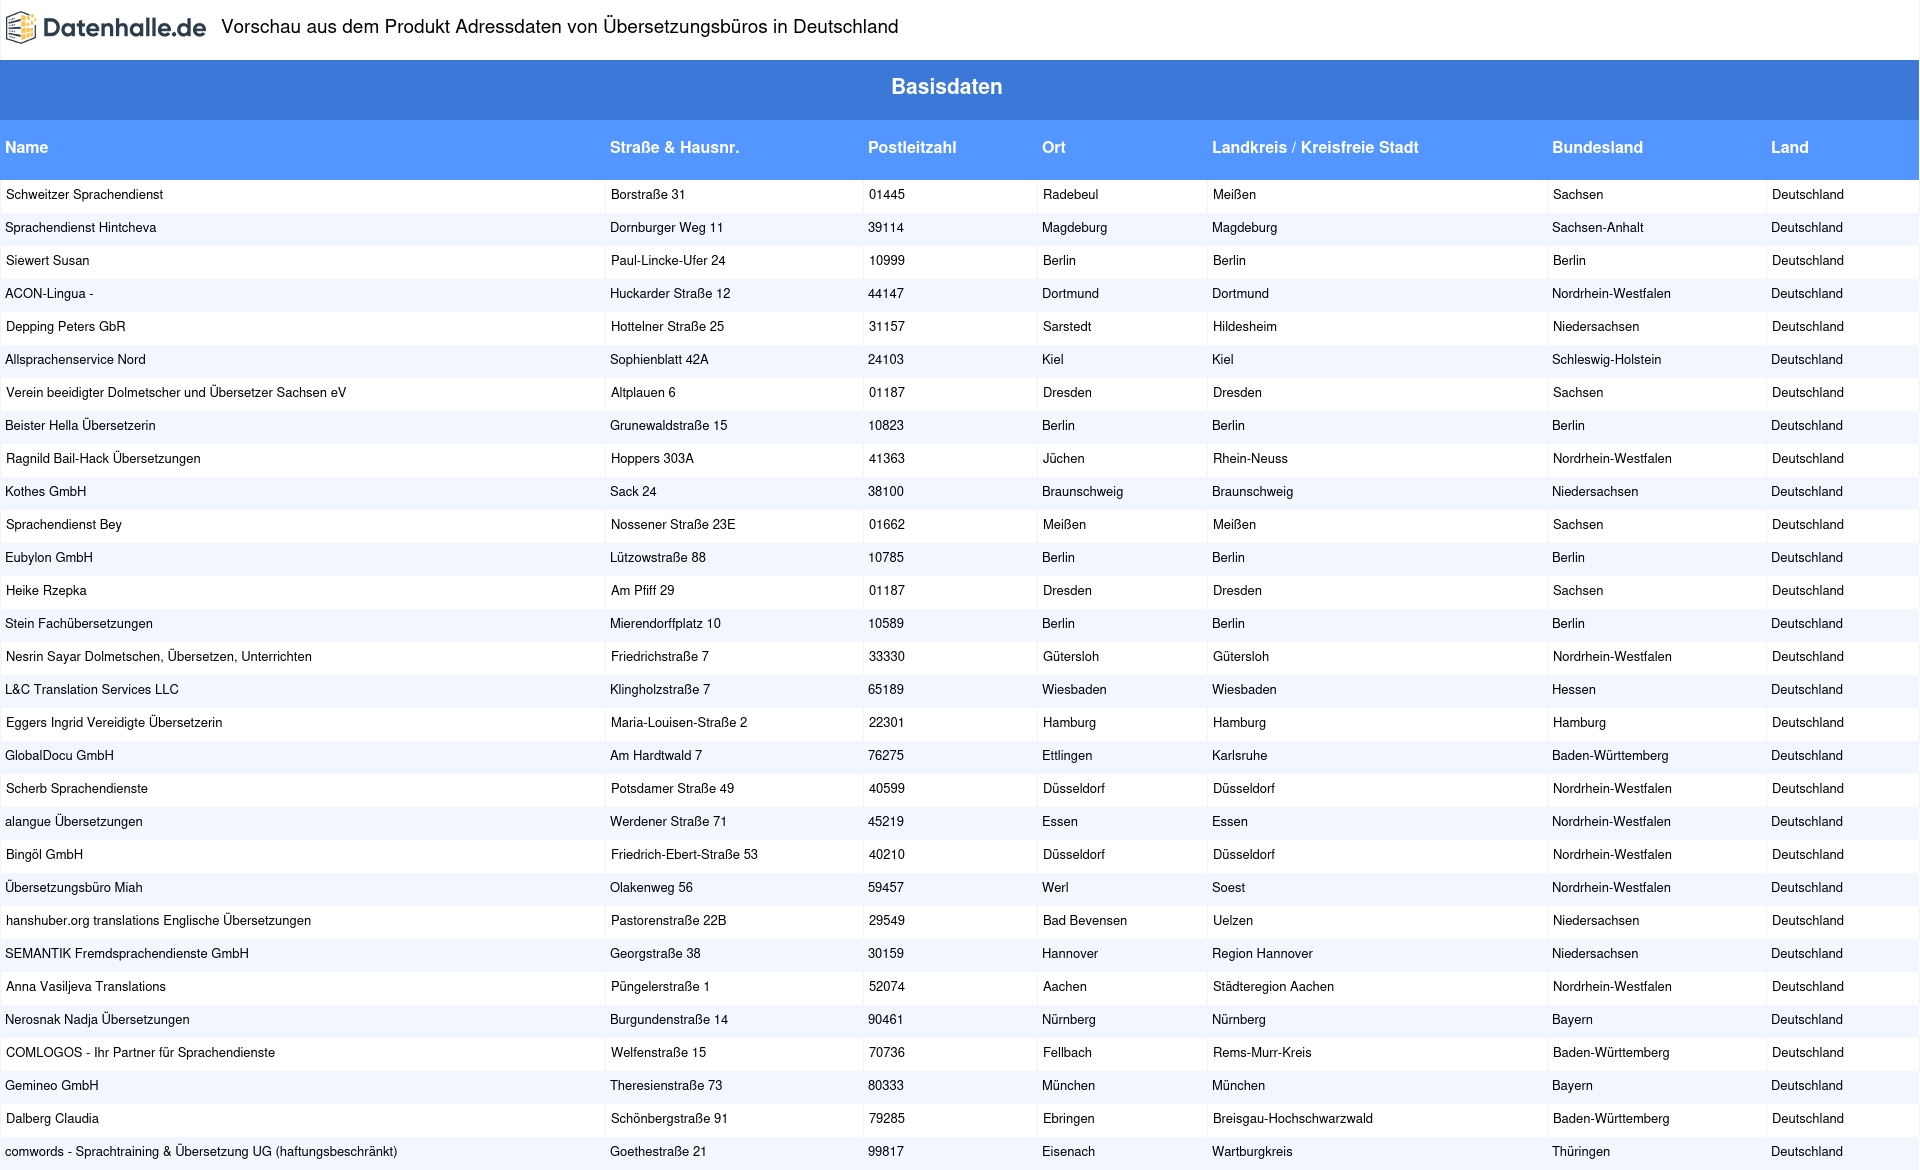Click the name alangue Übersetzungen
Viewport: 1920px width, 1170px height.
tap(74, 822)
